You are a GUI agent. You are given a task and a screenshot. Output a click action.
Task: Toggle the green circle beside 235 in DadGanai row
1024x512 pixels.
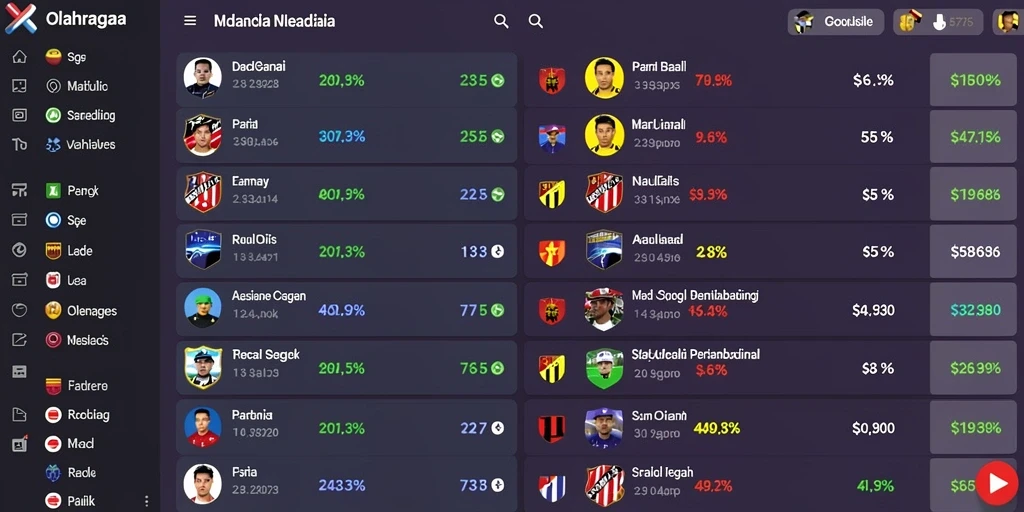498,80
